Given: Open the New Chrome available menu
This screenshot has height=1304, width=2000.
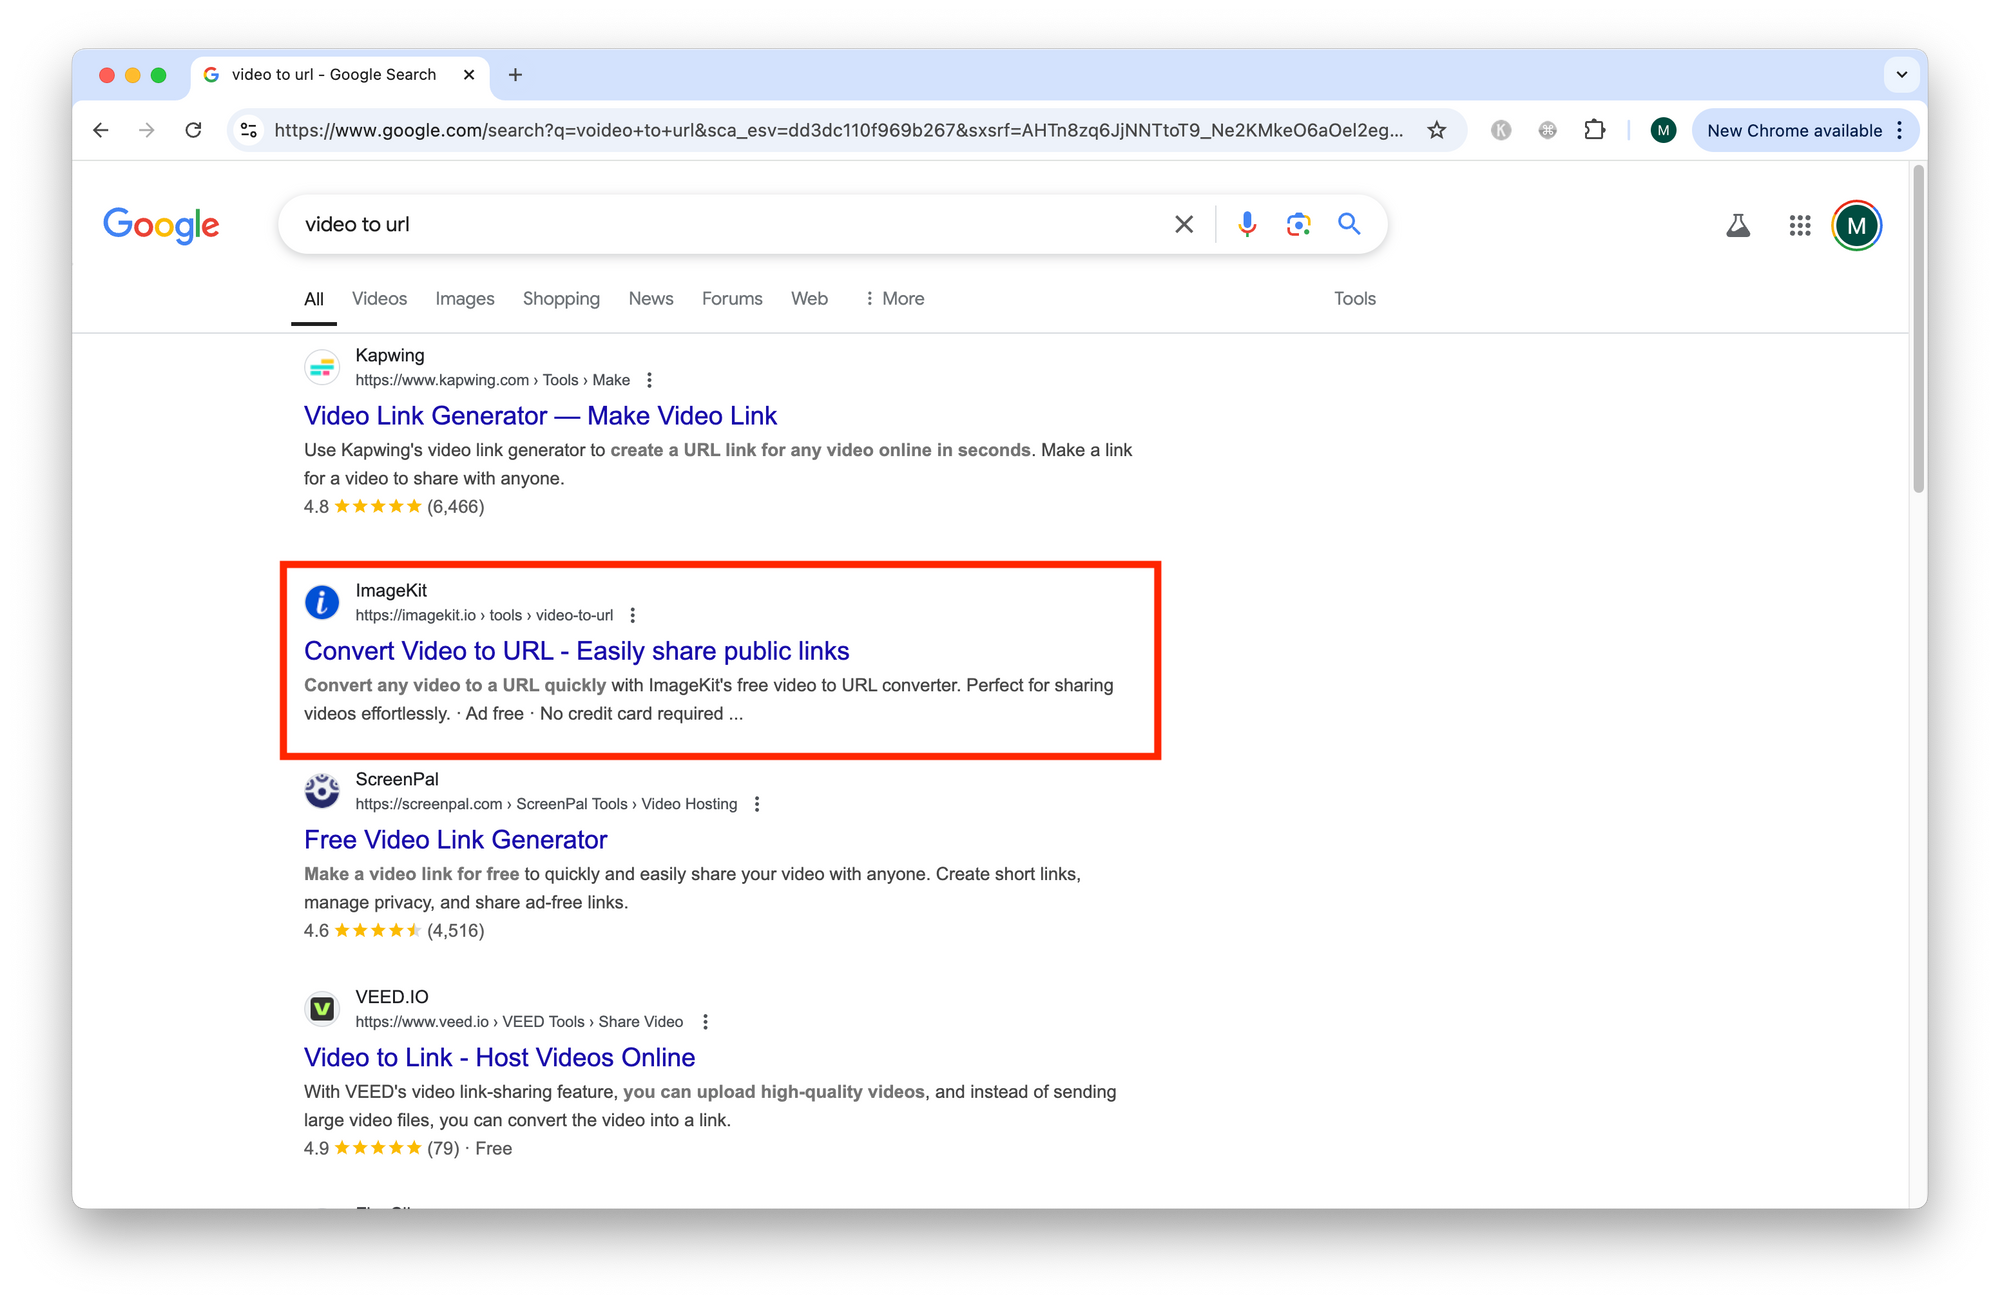Looking at the screenshot, I should tap(1805, 130).
